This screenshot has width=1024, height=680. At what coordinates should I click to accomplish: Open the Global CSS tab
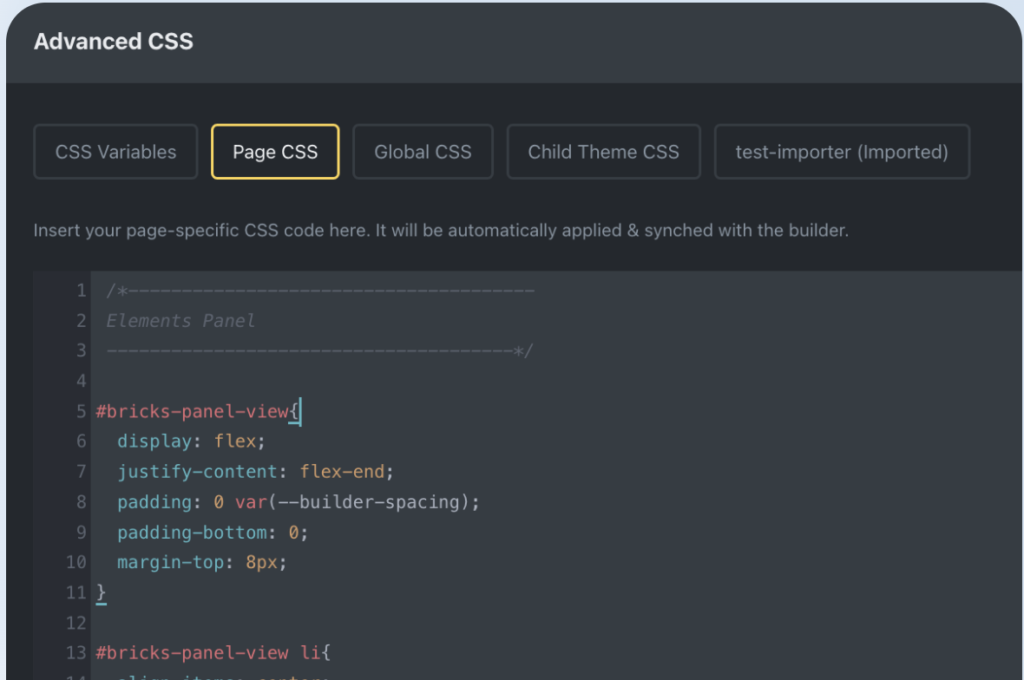(422, 152)
